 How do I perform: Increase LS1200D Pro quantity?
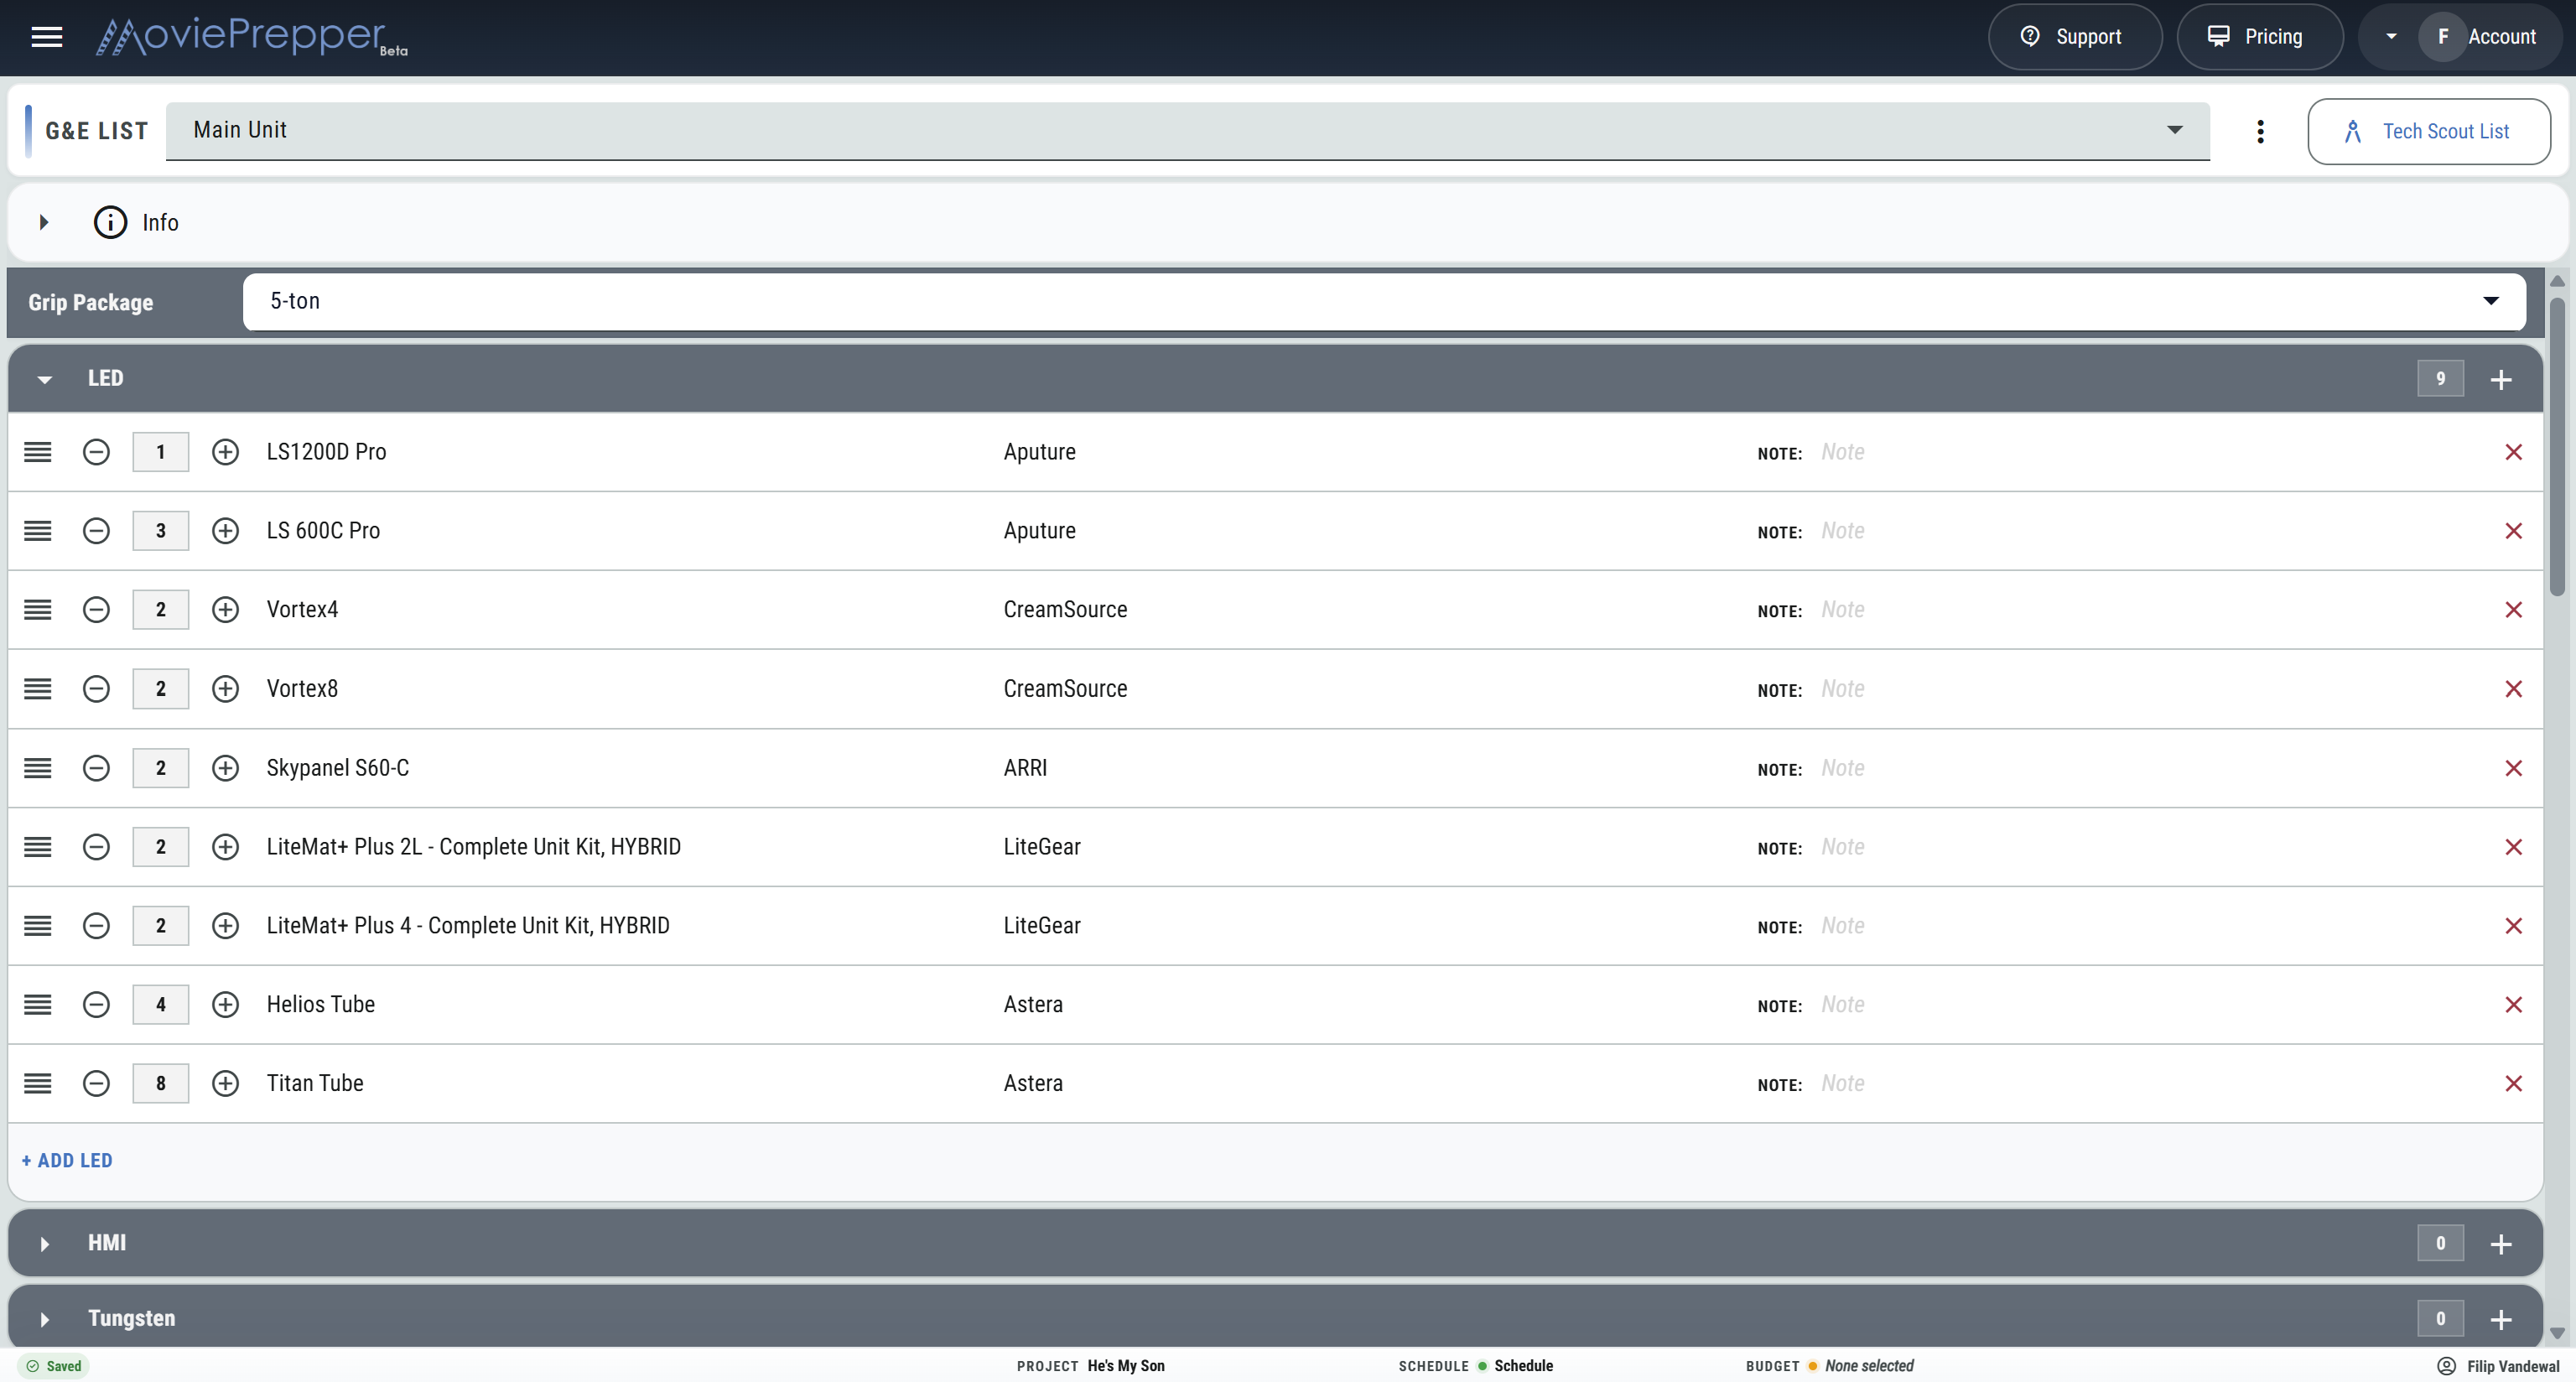[x=225, y=452]
